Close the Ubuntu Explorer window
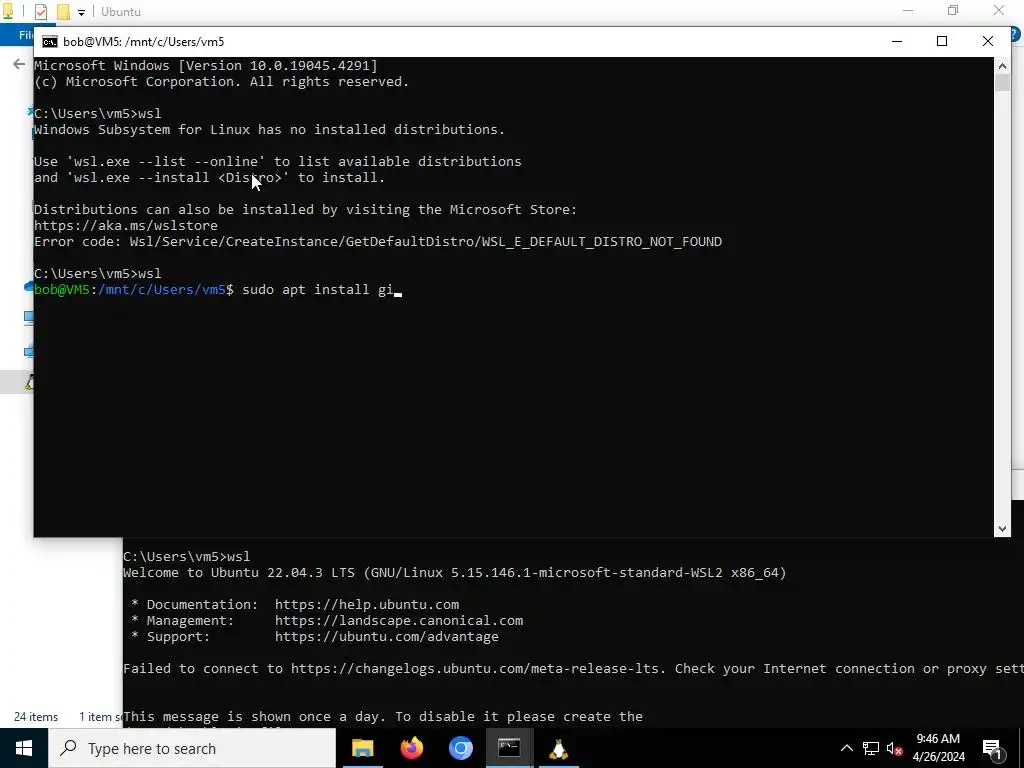1024x768 pixels. point(999,10)
